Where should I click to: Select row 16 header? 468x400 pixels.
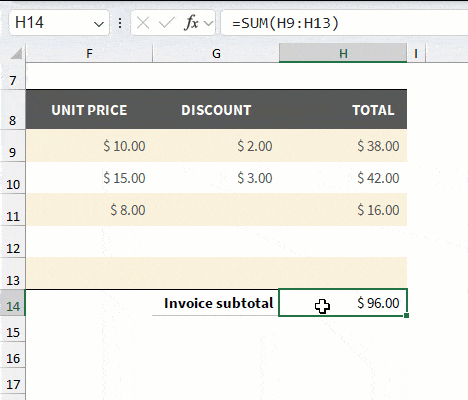coord(13,355)
